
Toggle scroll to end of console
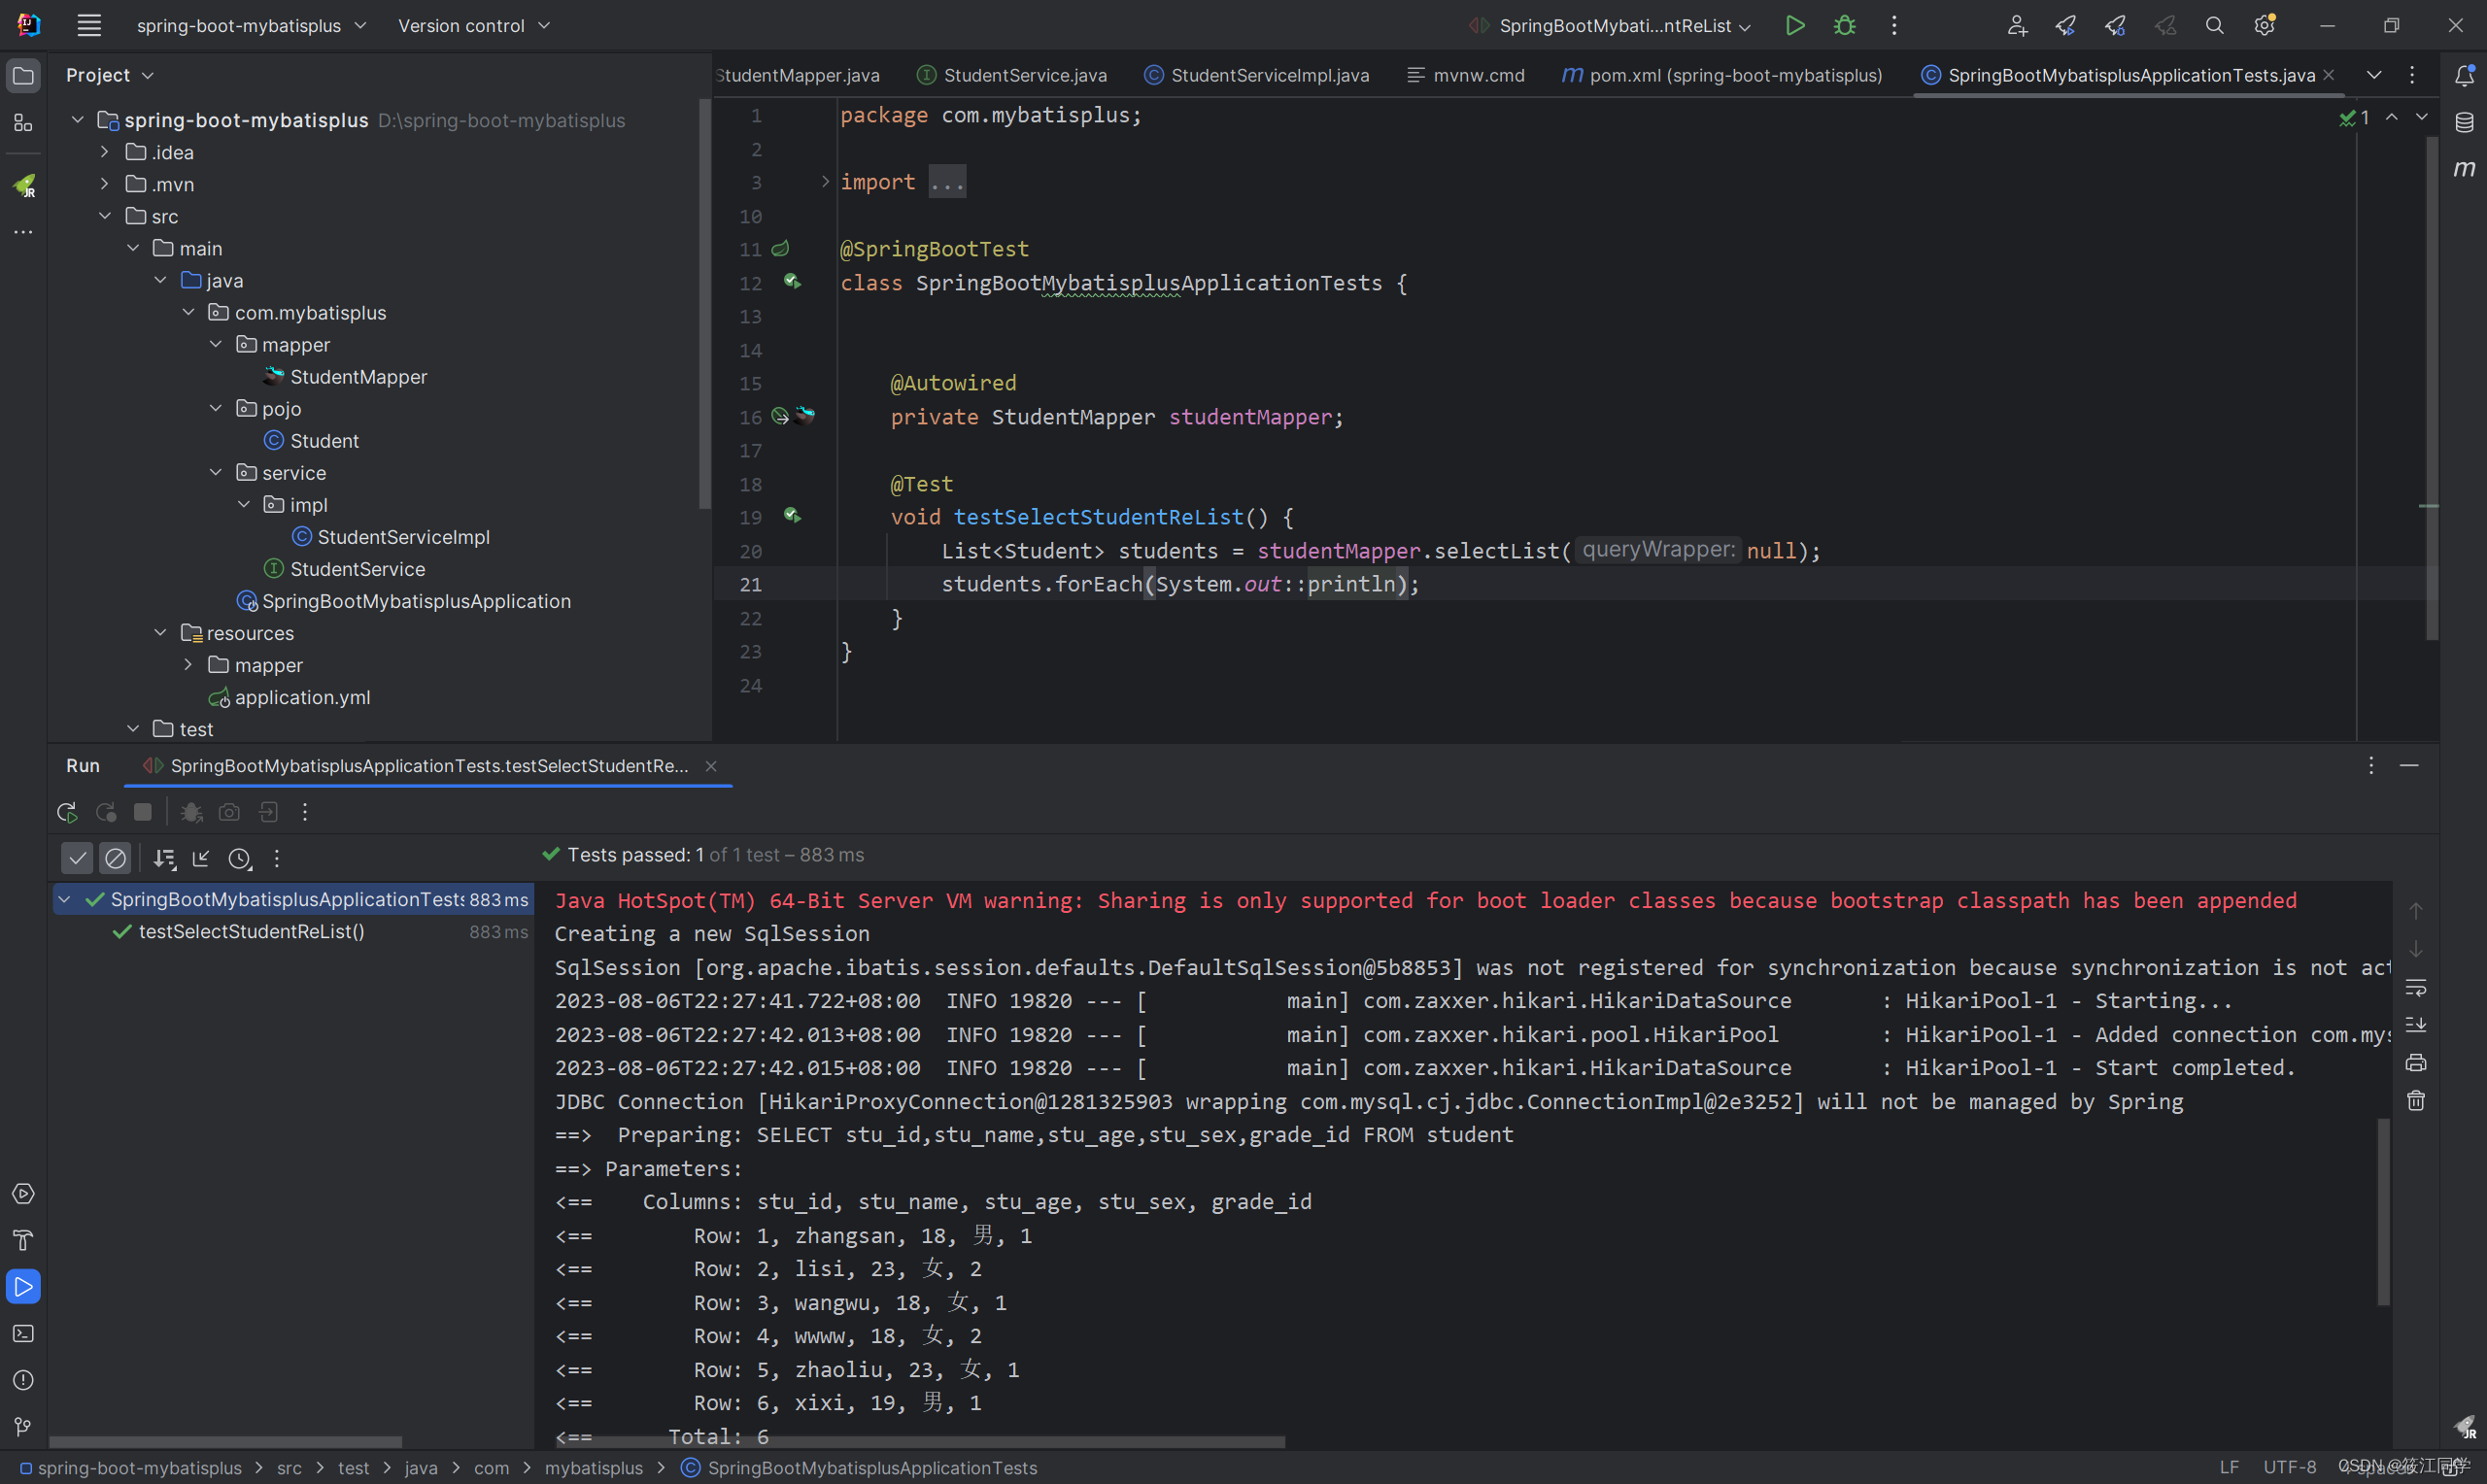click(2415, 1025)
